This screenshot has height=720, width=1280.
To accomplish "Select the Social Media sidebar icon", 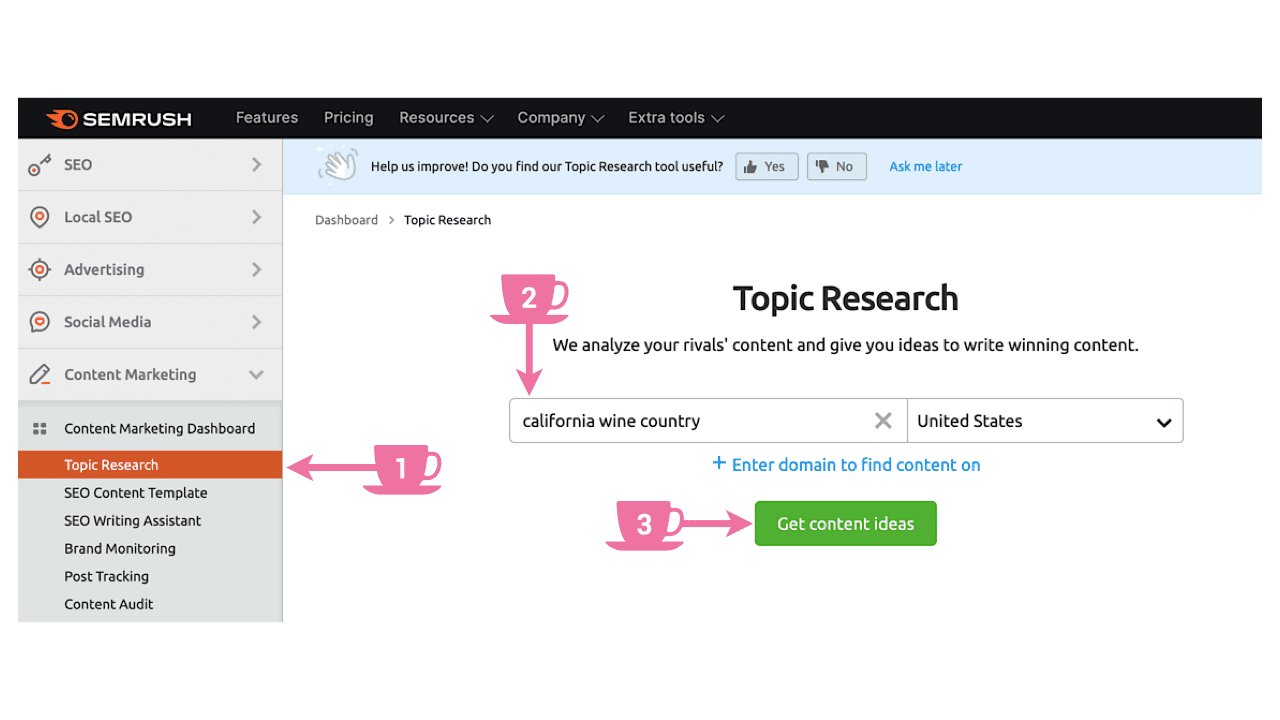I will [38, 322].
